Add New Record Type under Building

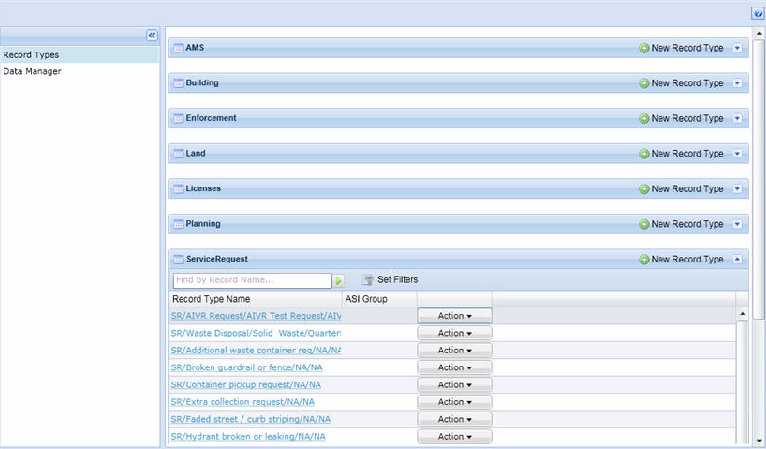[681, 83]
